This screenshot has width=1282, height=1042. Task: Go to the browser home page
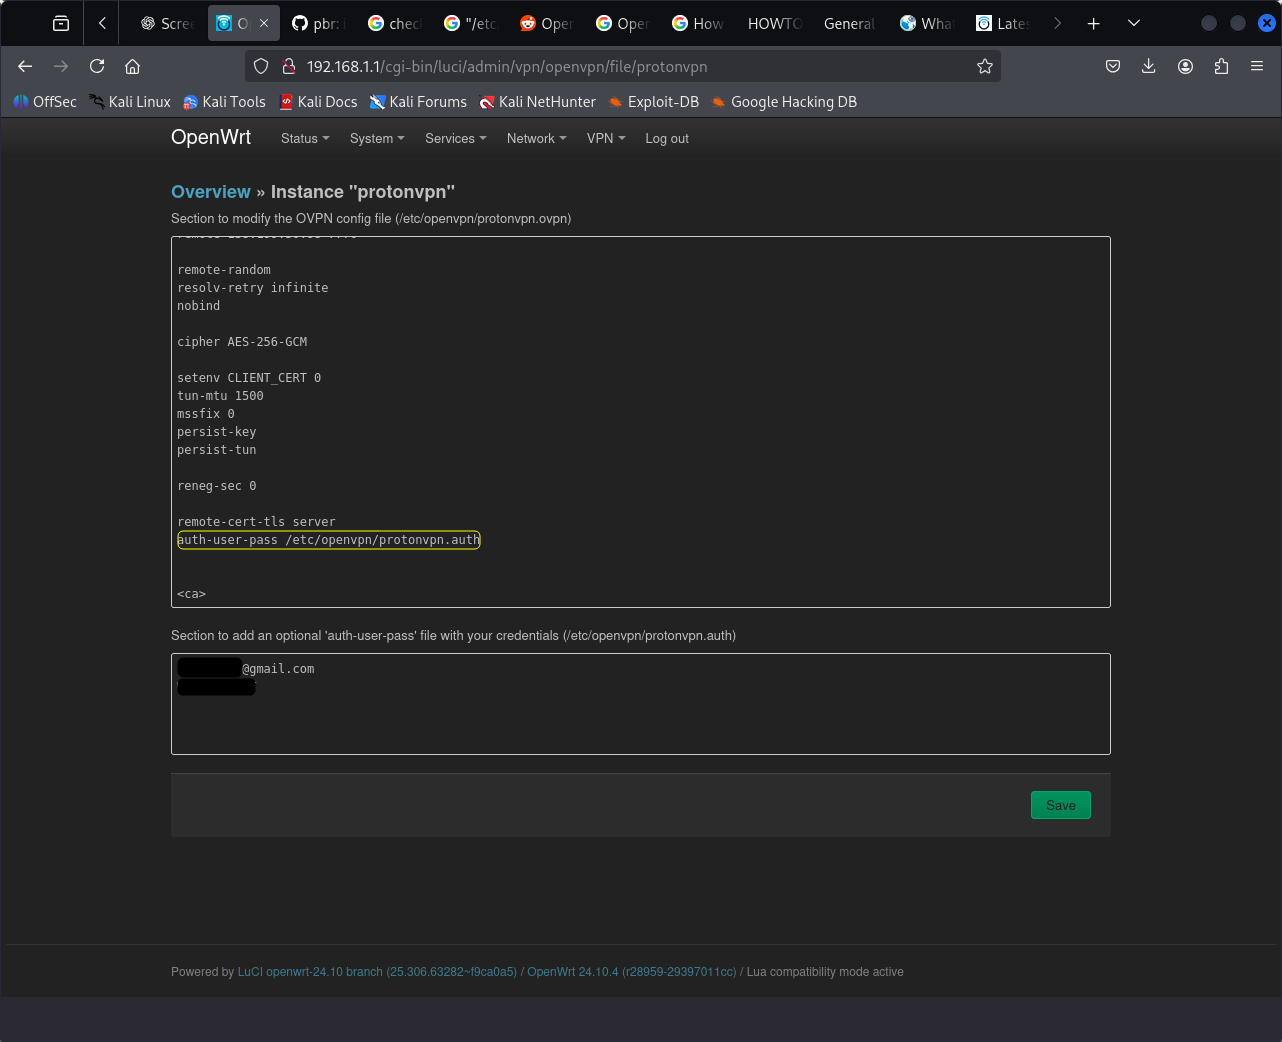pyautogui.click(x=132, y=66)
